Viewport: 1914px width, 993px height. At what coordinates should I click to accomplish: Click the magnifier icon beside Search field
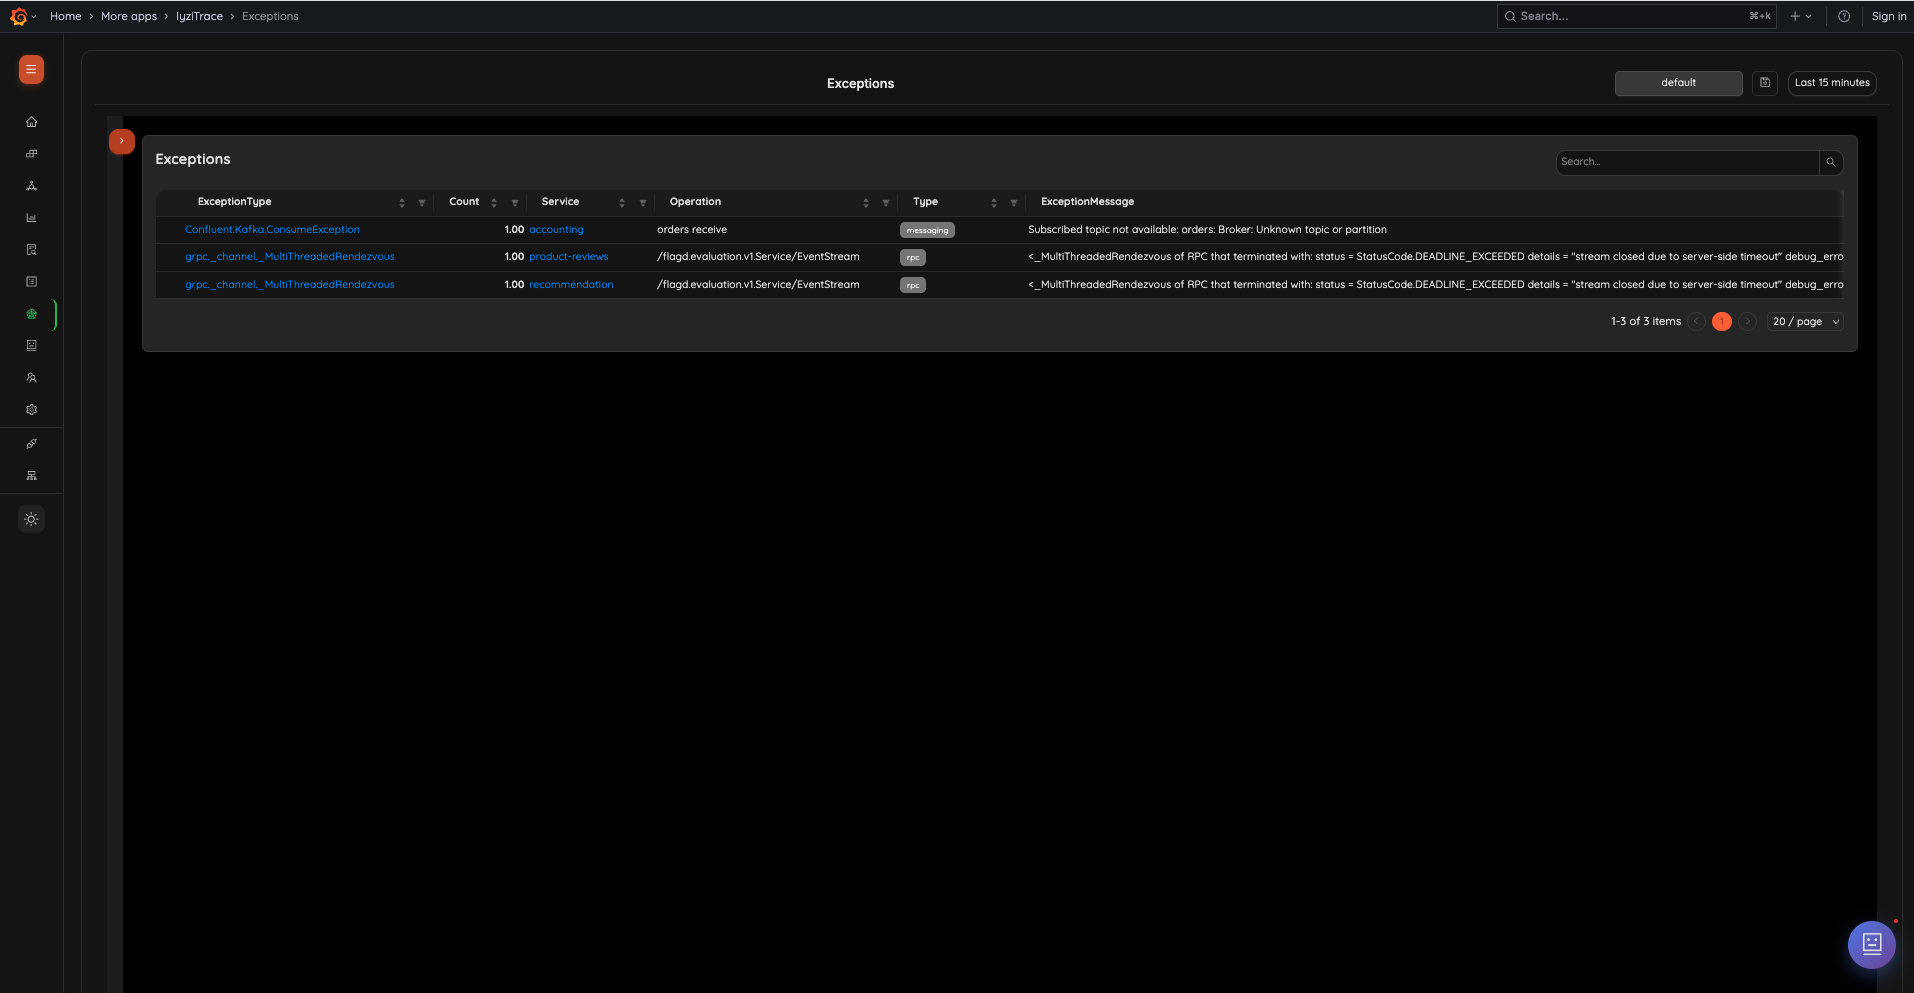[1831, 162]
